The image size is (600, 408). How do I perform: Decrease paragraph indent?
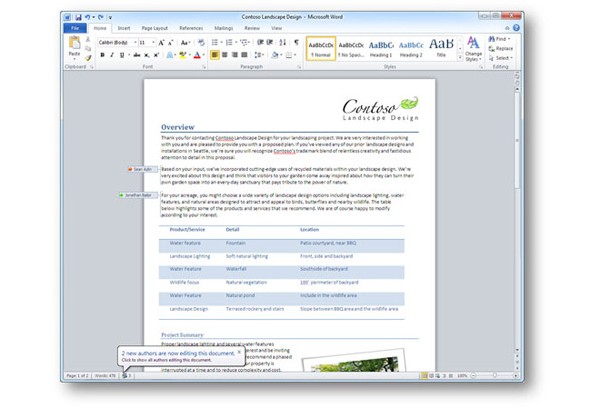tap(260, 42)
